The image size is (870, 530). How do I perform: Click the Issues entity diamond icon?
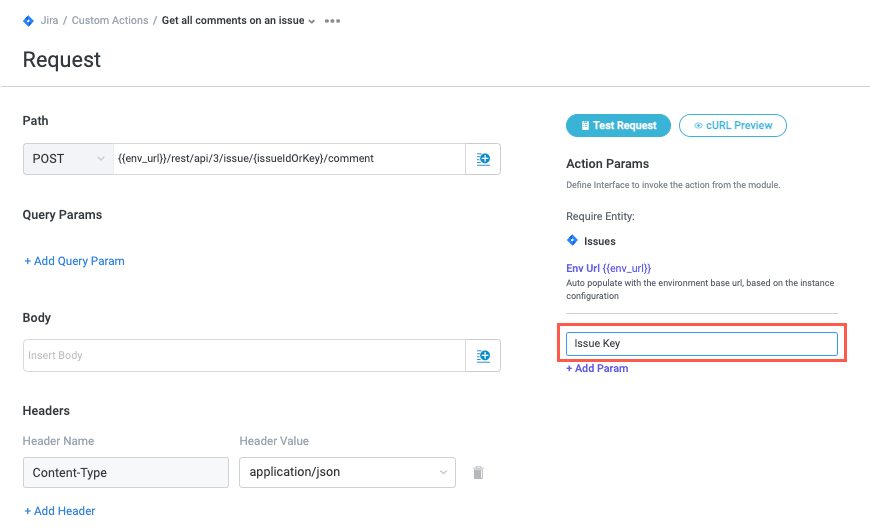point(572,241)
